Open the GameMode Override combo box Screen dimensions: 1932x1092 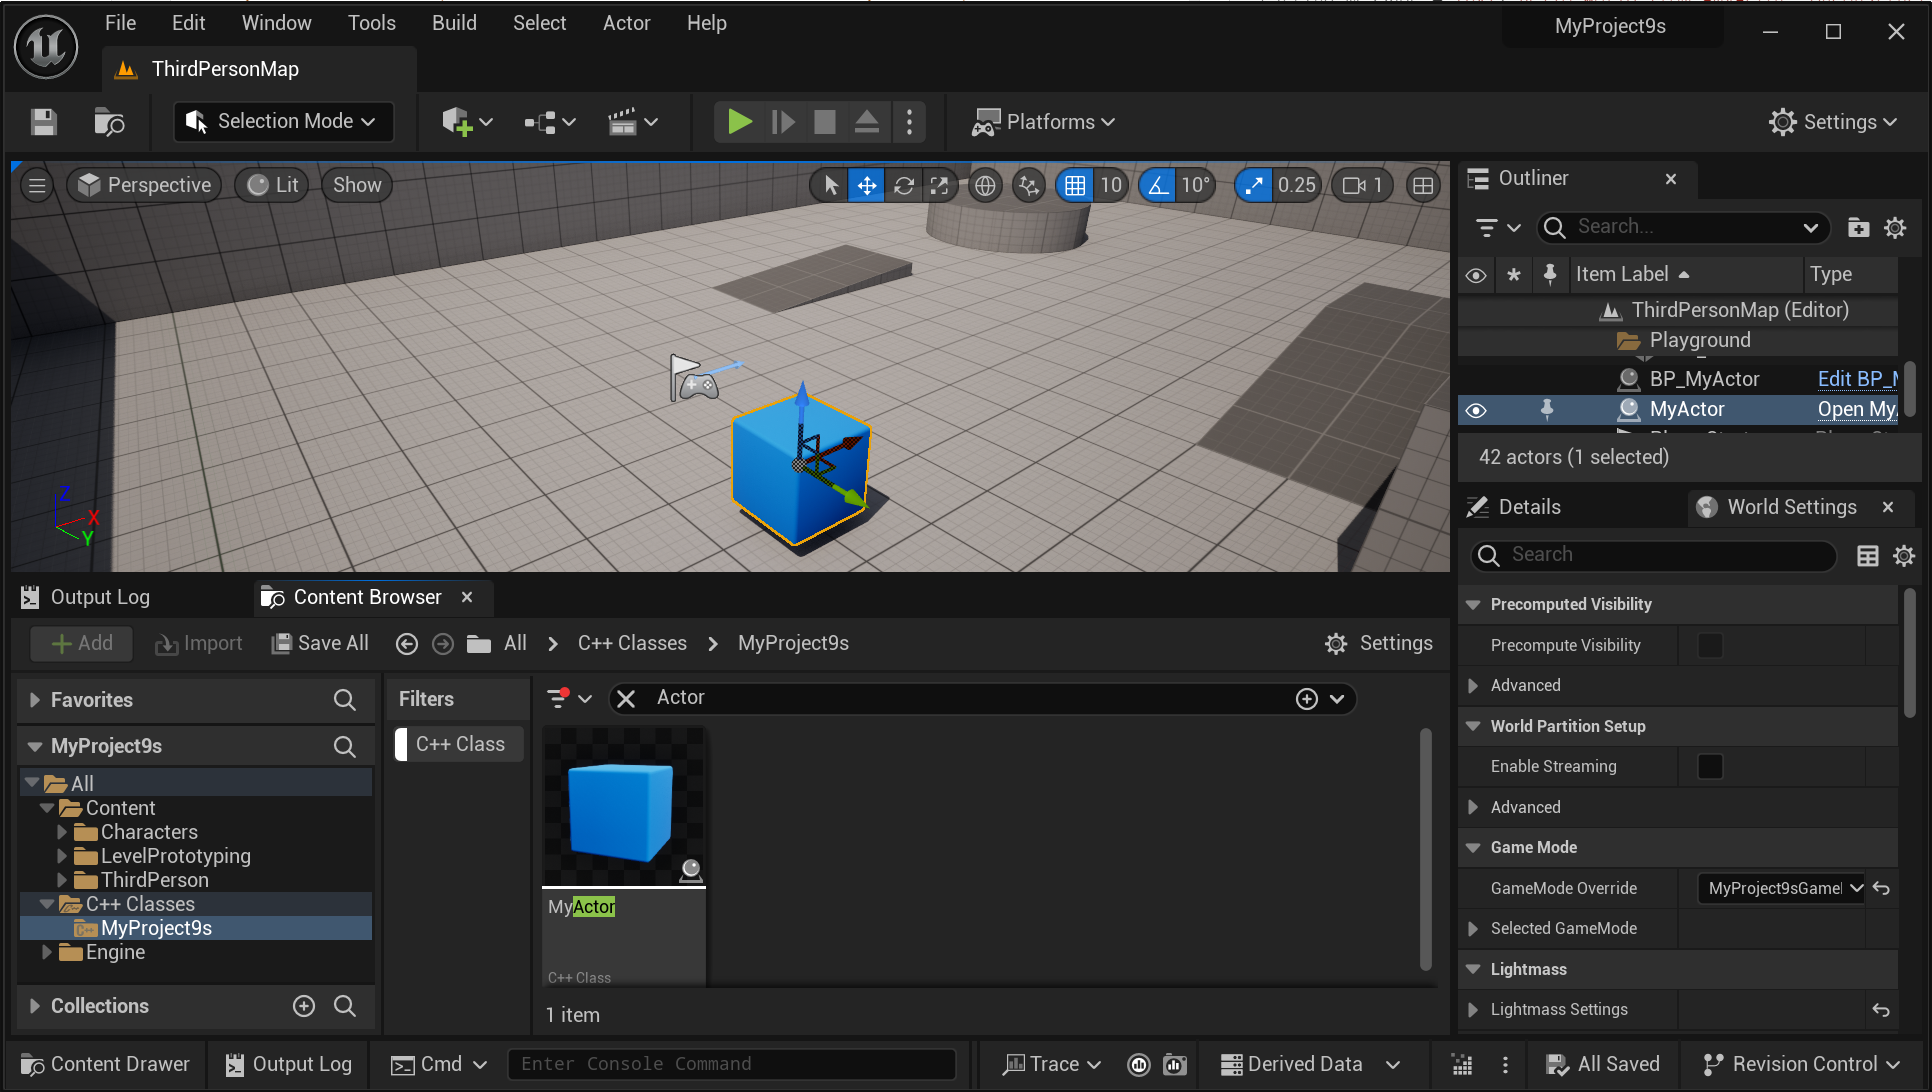(x=1780, y=888)
